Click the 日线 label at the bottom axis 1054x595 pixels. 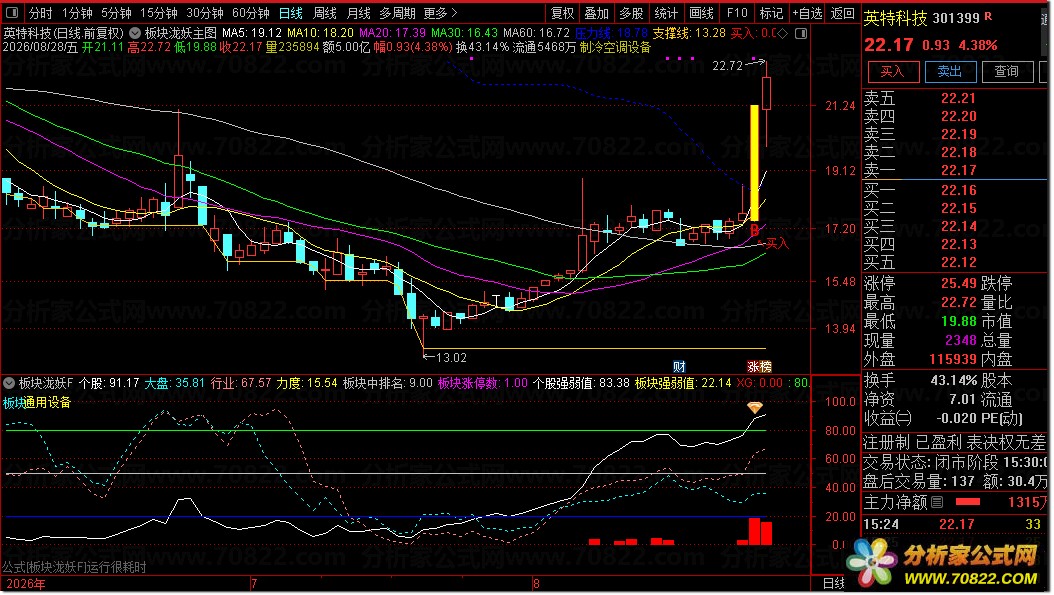pyautogui.click(x=834, y=584)
